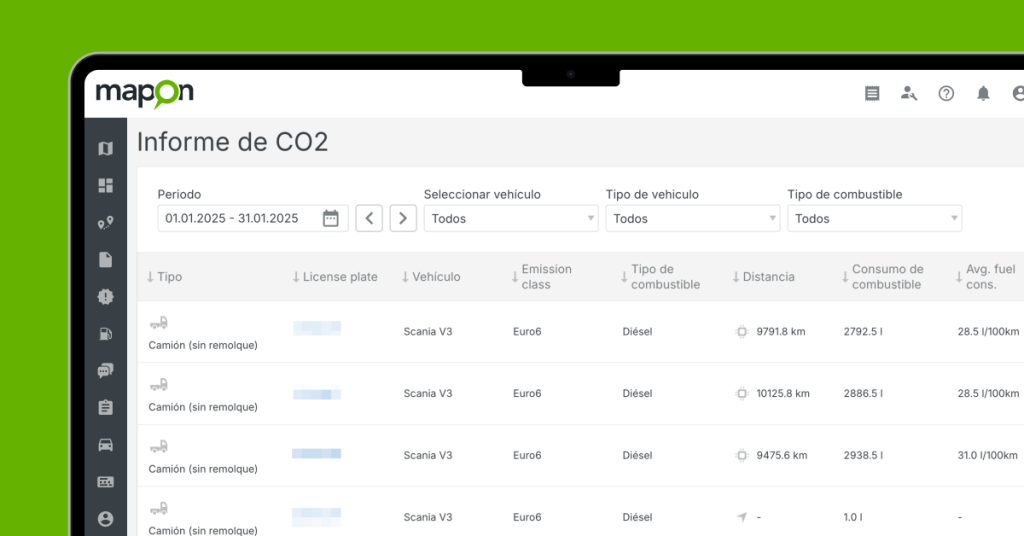Click the fuel consumption 2792.5 l
The image size is (1024, 536).
(863, 332)
